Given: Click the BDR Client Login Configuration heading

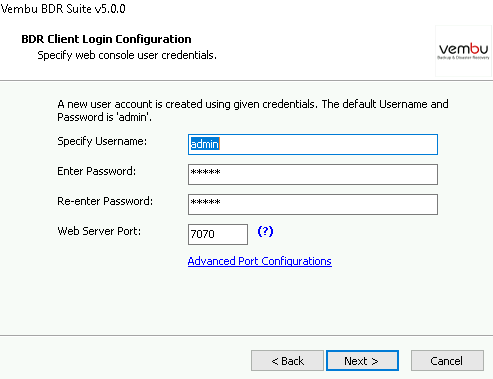Looking at the screenshot, I should coord(106,39).
